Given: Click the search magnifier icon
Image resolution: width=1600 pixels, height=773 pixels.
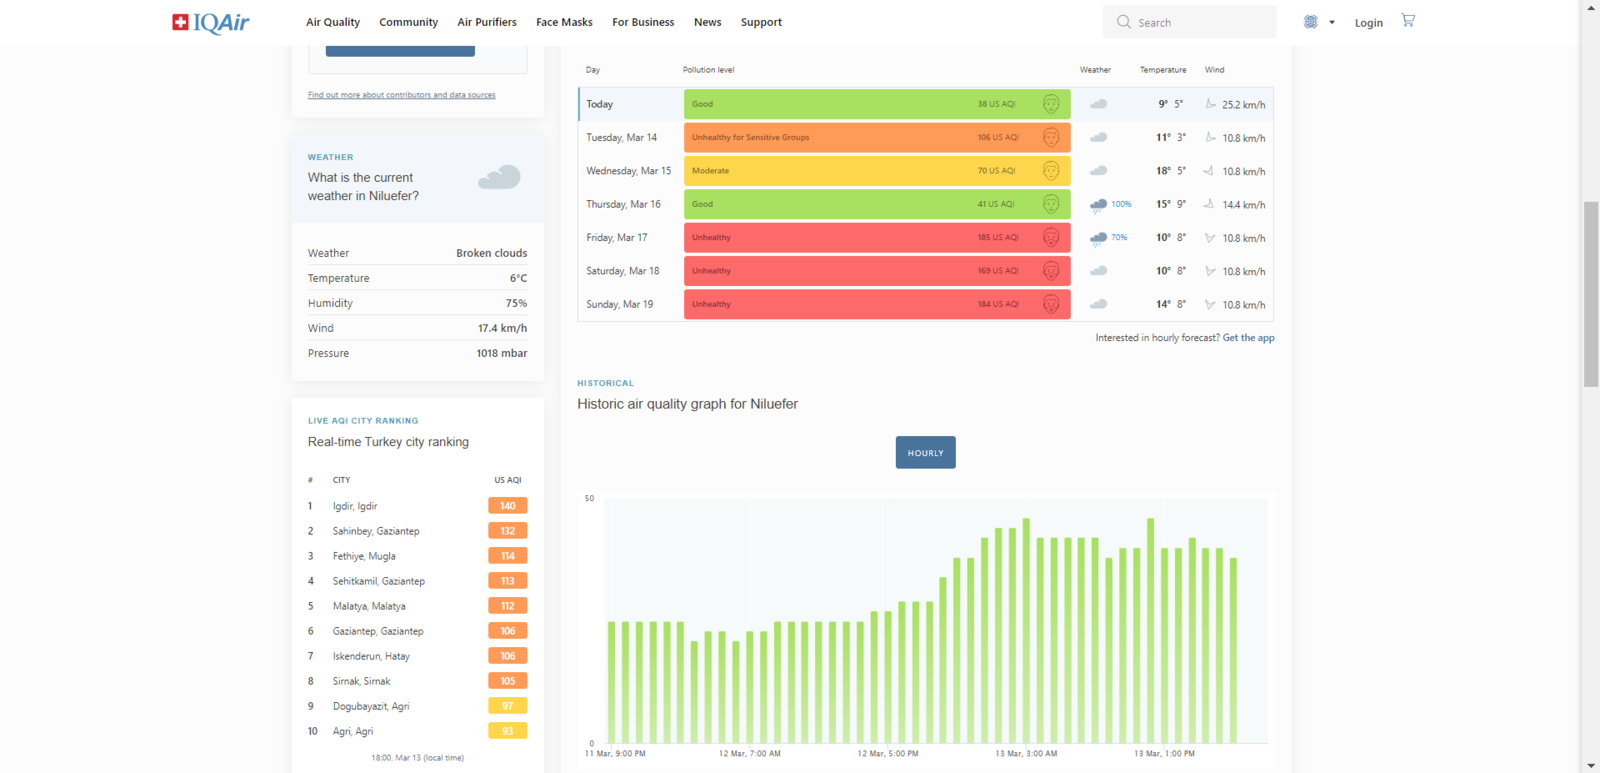Looking at the screenshot, I should (x=1124, y=22).
